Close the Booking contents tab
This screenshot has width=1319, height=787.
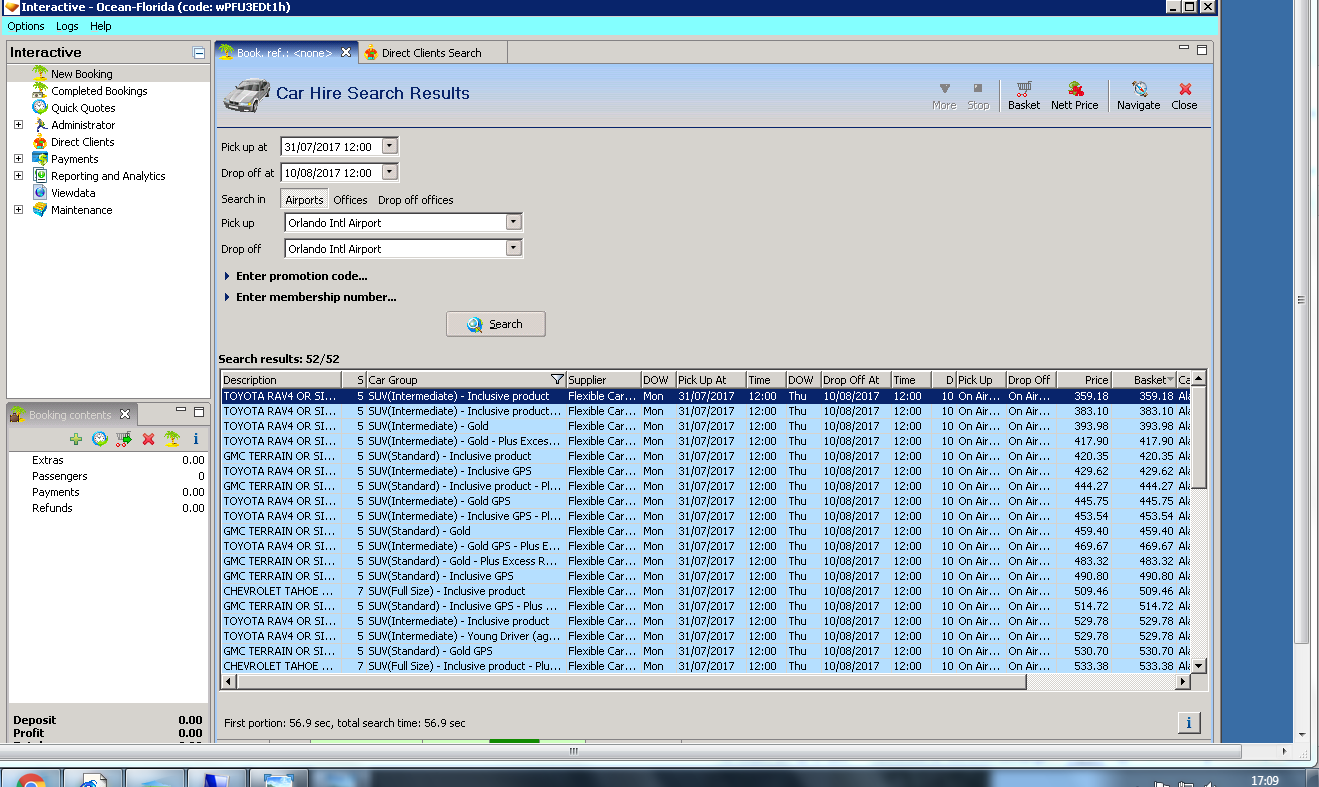(x=125, y=414)
